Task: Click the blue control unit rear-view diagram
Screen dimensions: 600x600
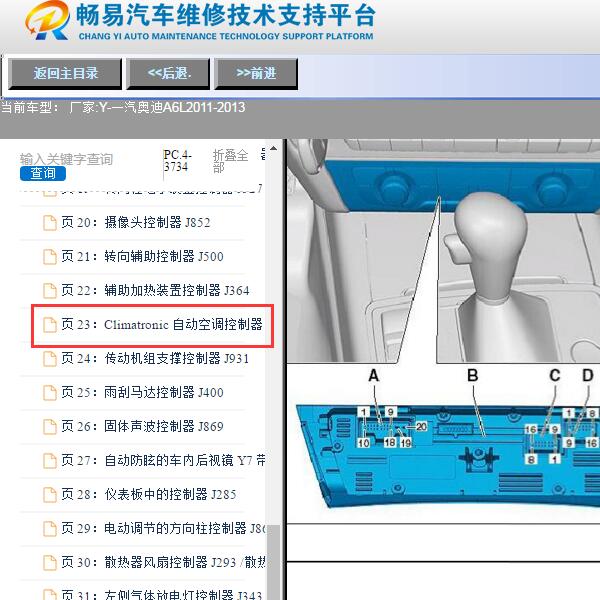Action: 448,455
